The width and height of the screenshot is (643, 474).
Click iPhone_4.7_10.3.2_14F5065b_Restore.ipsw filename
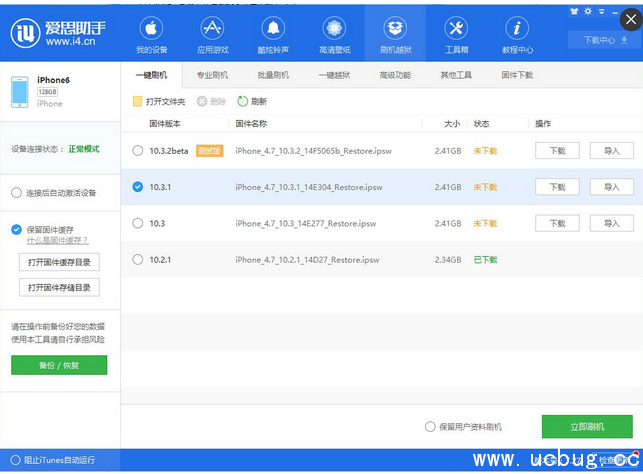(313, 151)
